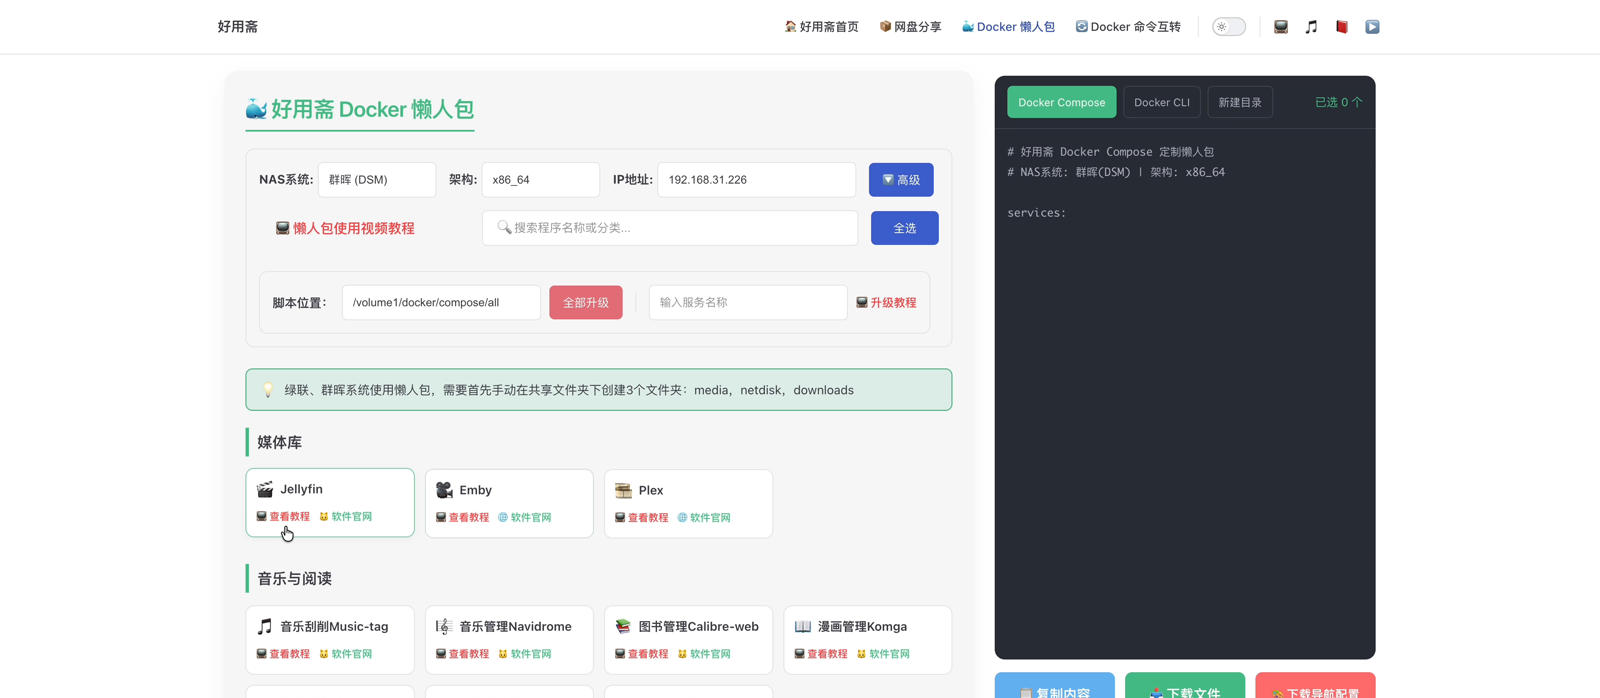The height and width of the screenshot is (698, 1600).
Task: Open the NAS系统 dropdown showing 群晖 (DSM)
Action: pos(377,180)
